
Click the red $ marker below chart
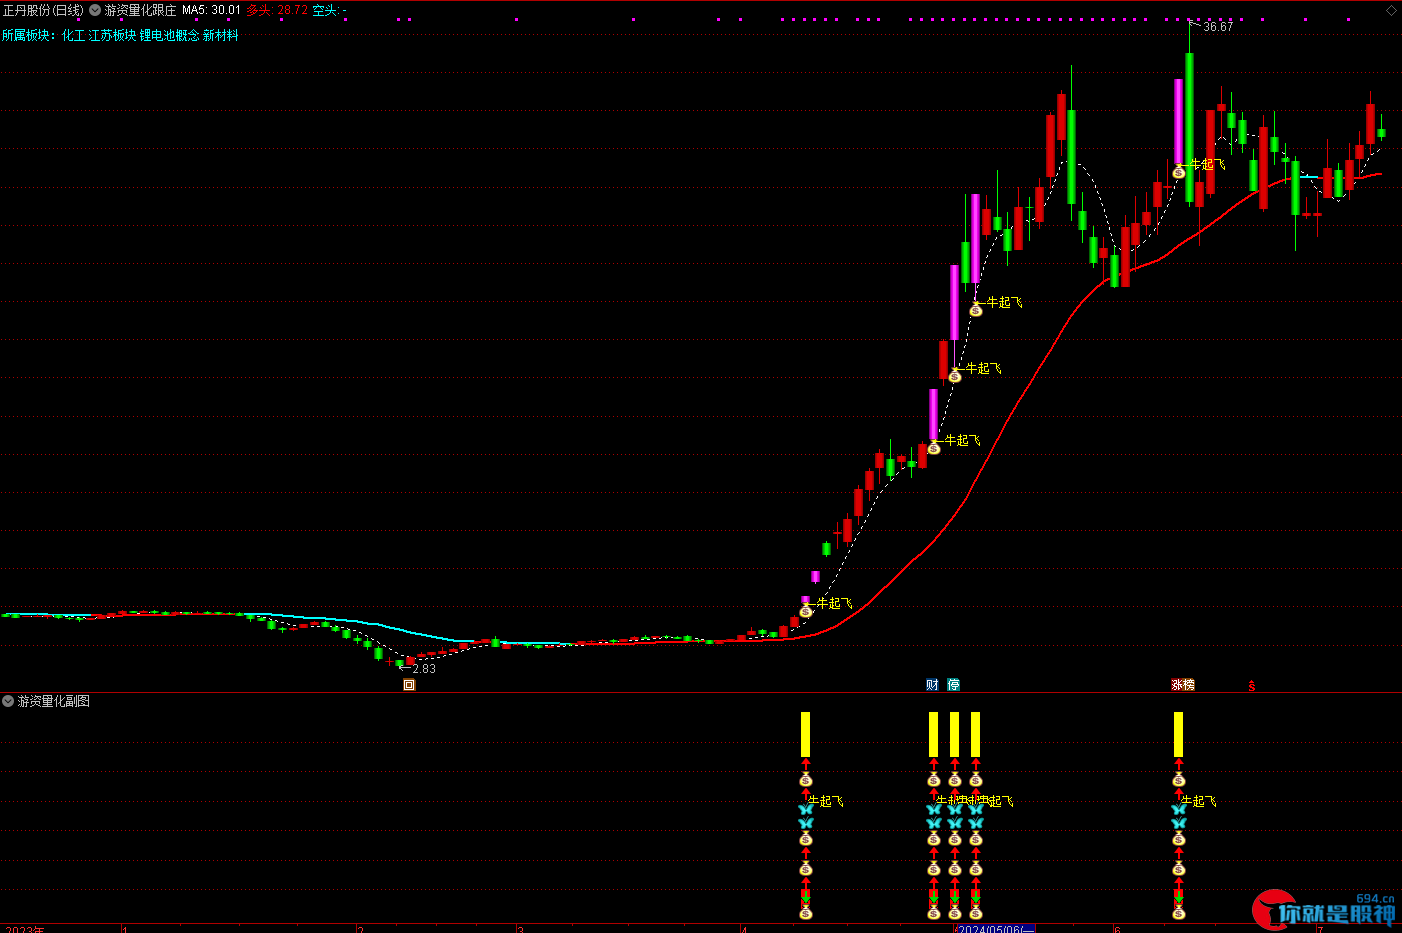coord(1251,686)
